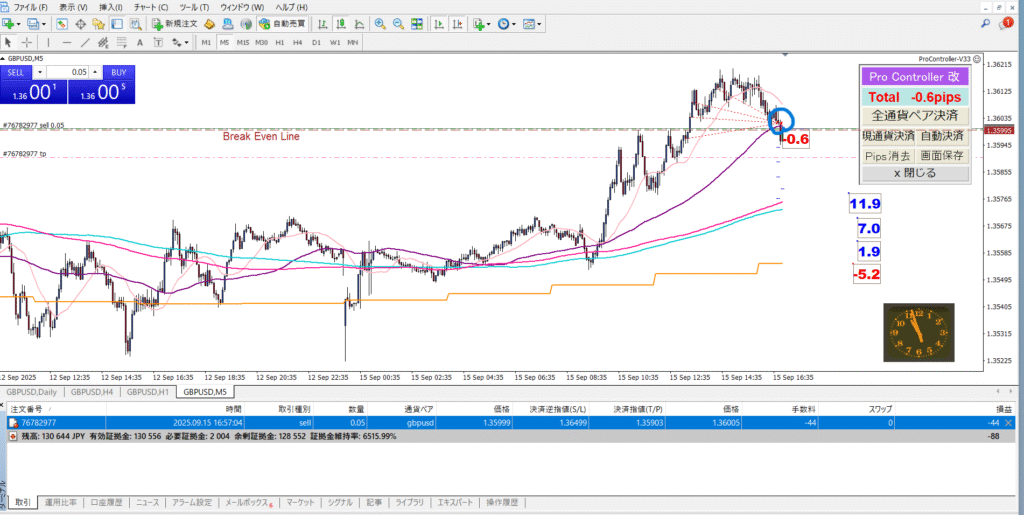Switch to the GBPUSD,Daily chart tab
Screen dimensions: 1024x515
[31, 392]
